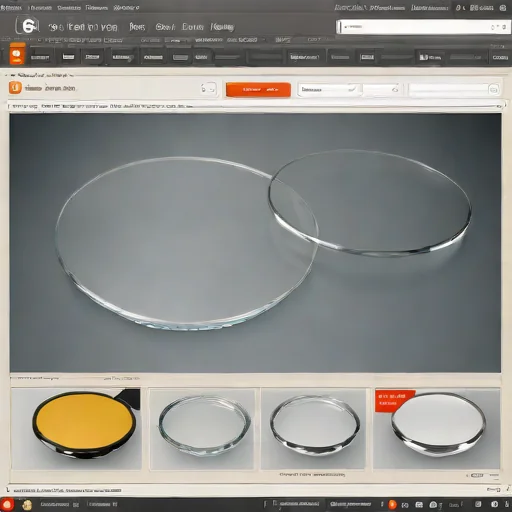Click the icon button left of the orange button

pos(208,89)
